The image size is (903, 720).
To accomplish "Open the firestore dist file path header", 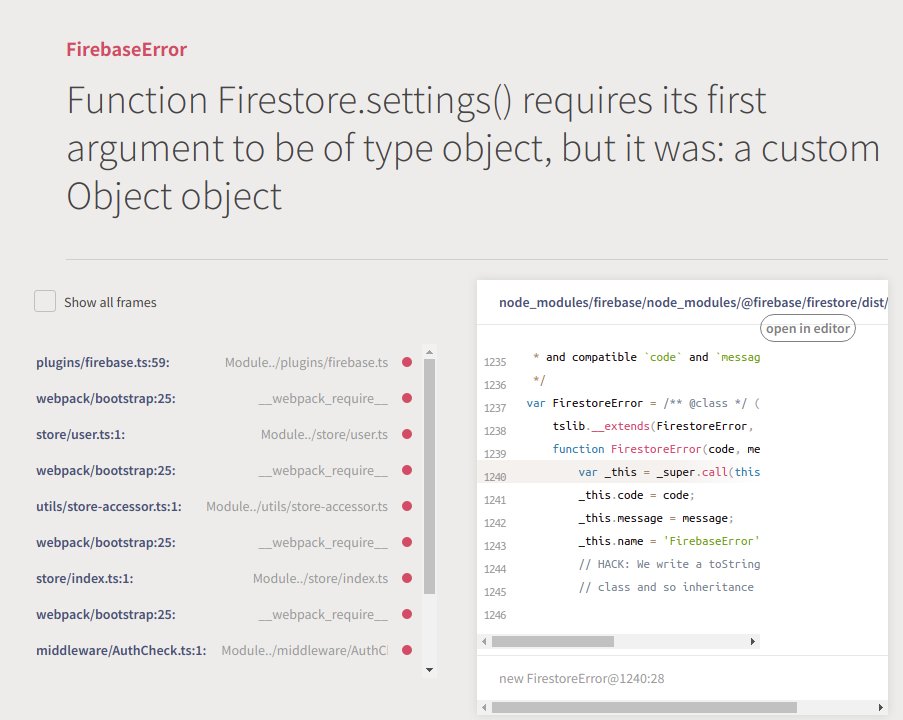I will click(x=693, y=302).
